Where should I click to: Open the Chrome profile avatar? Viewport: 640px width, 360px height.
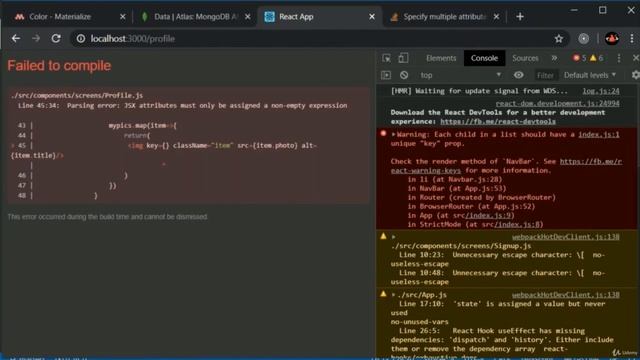click(x=611, y=38)
